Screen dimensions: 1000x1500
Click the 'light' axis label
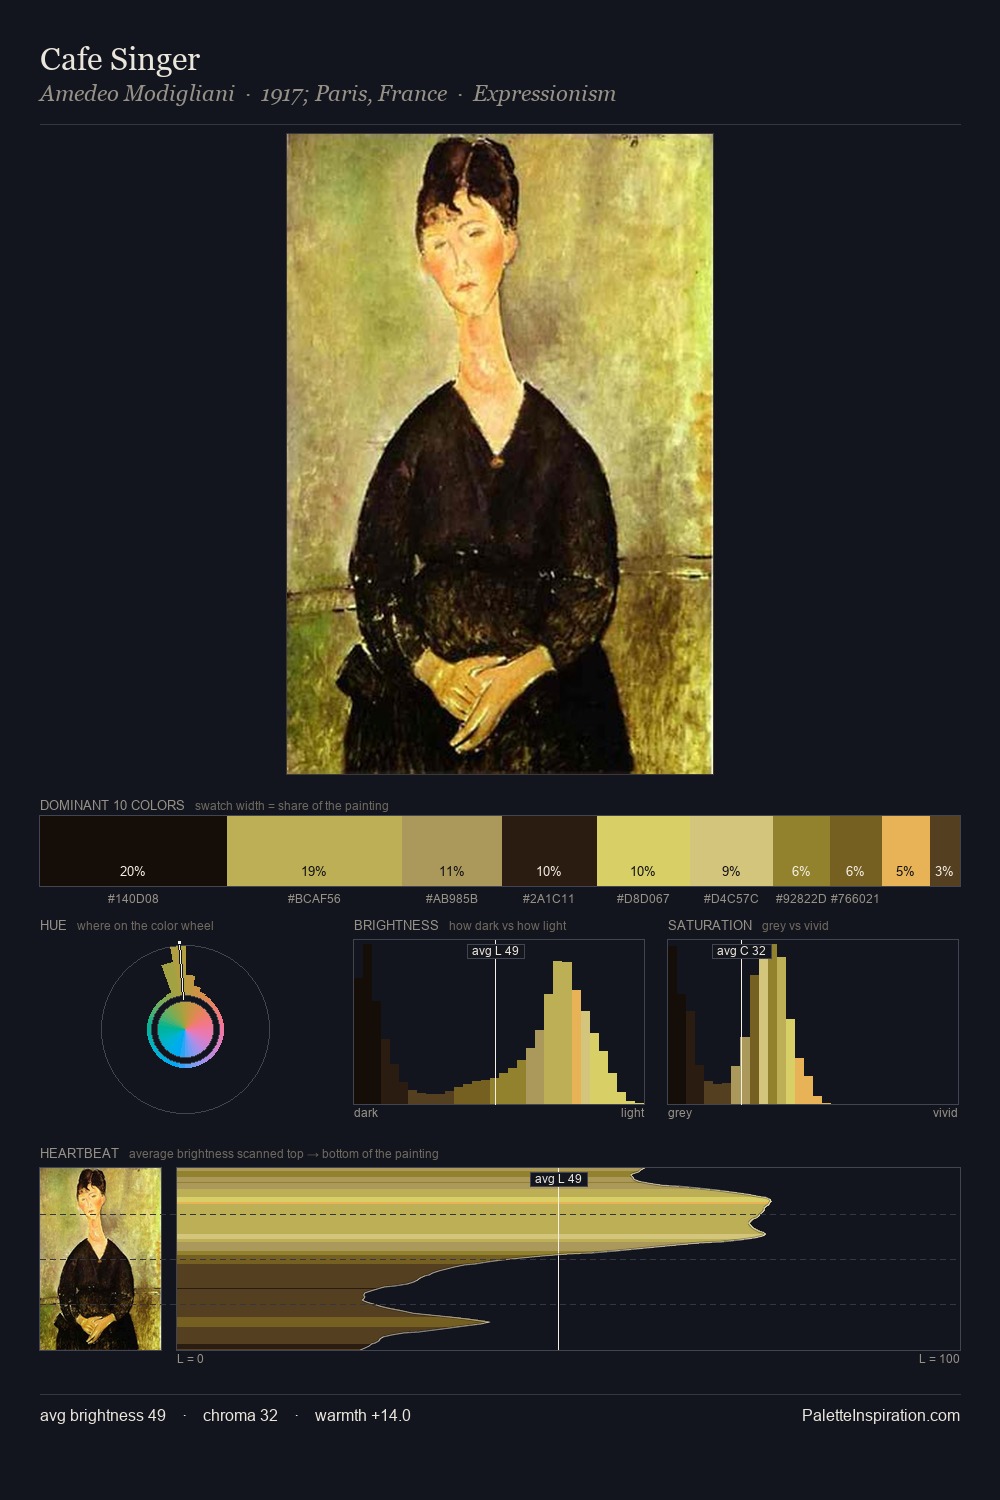click(x=632, y=1113)
